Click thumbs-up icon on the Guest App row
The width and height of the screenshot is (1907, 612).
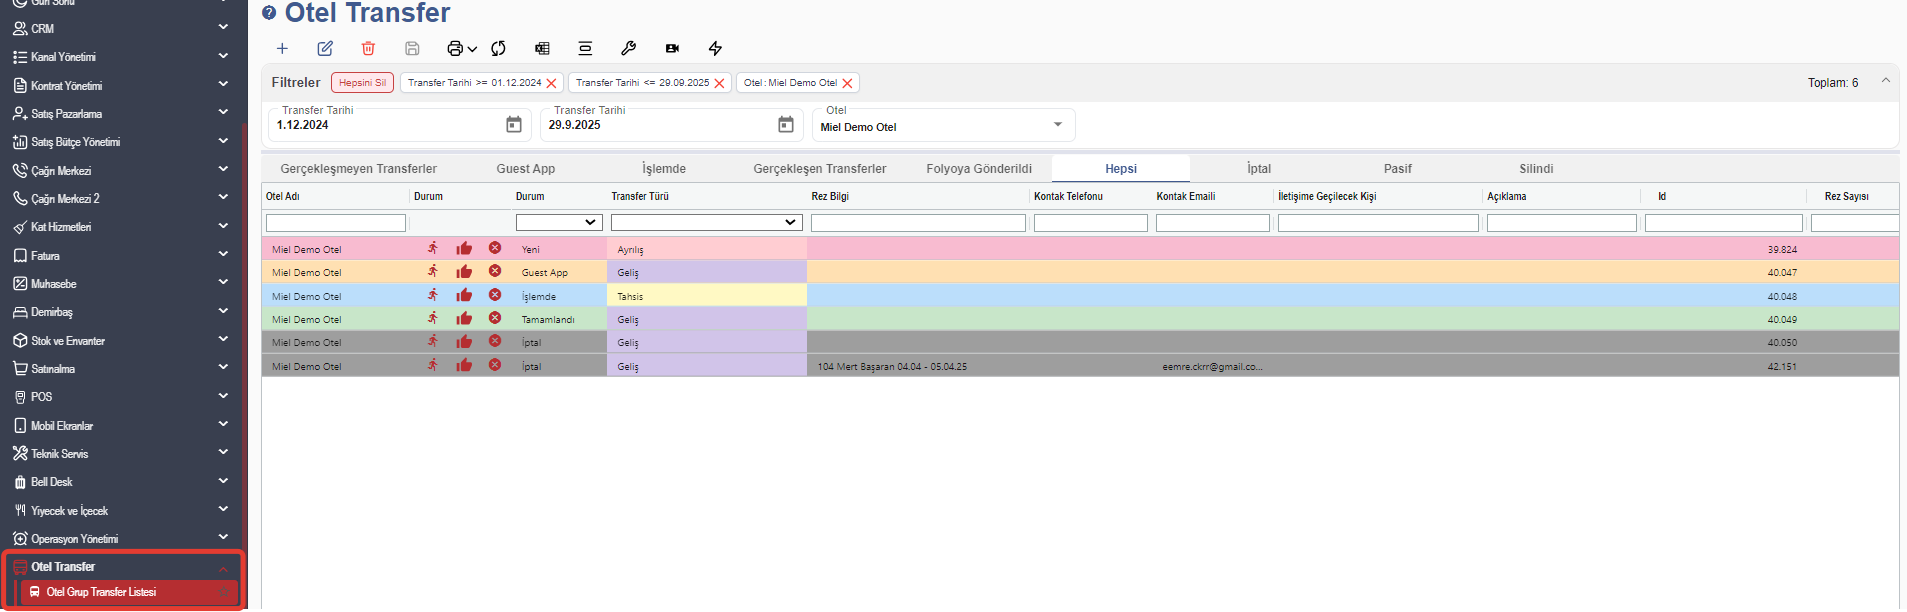pos(464,272)
